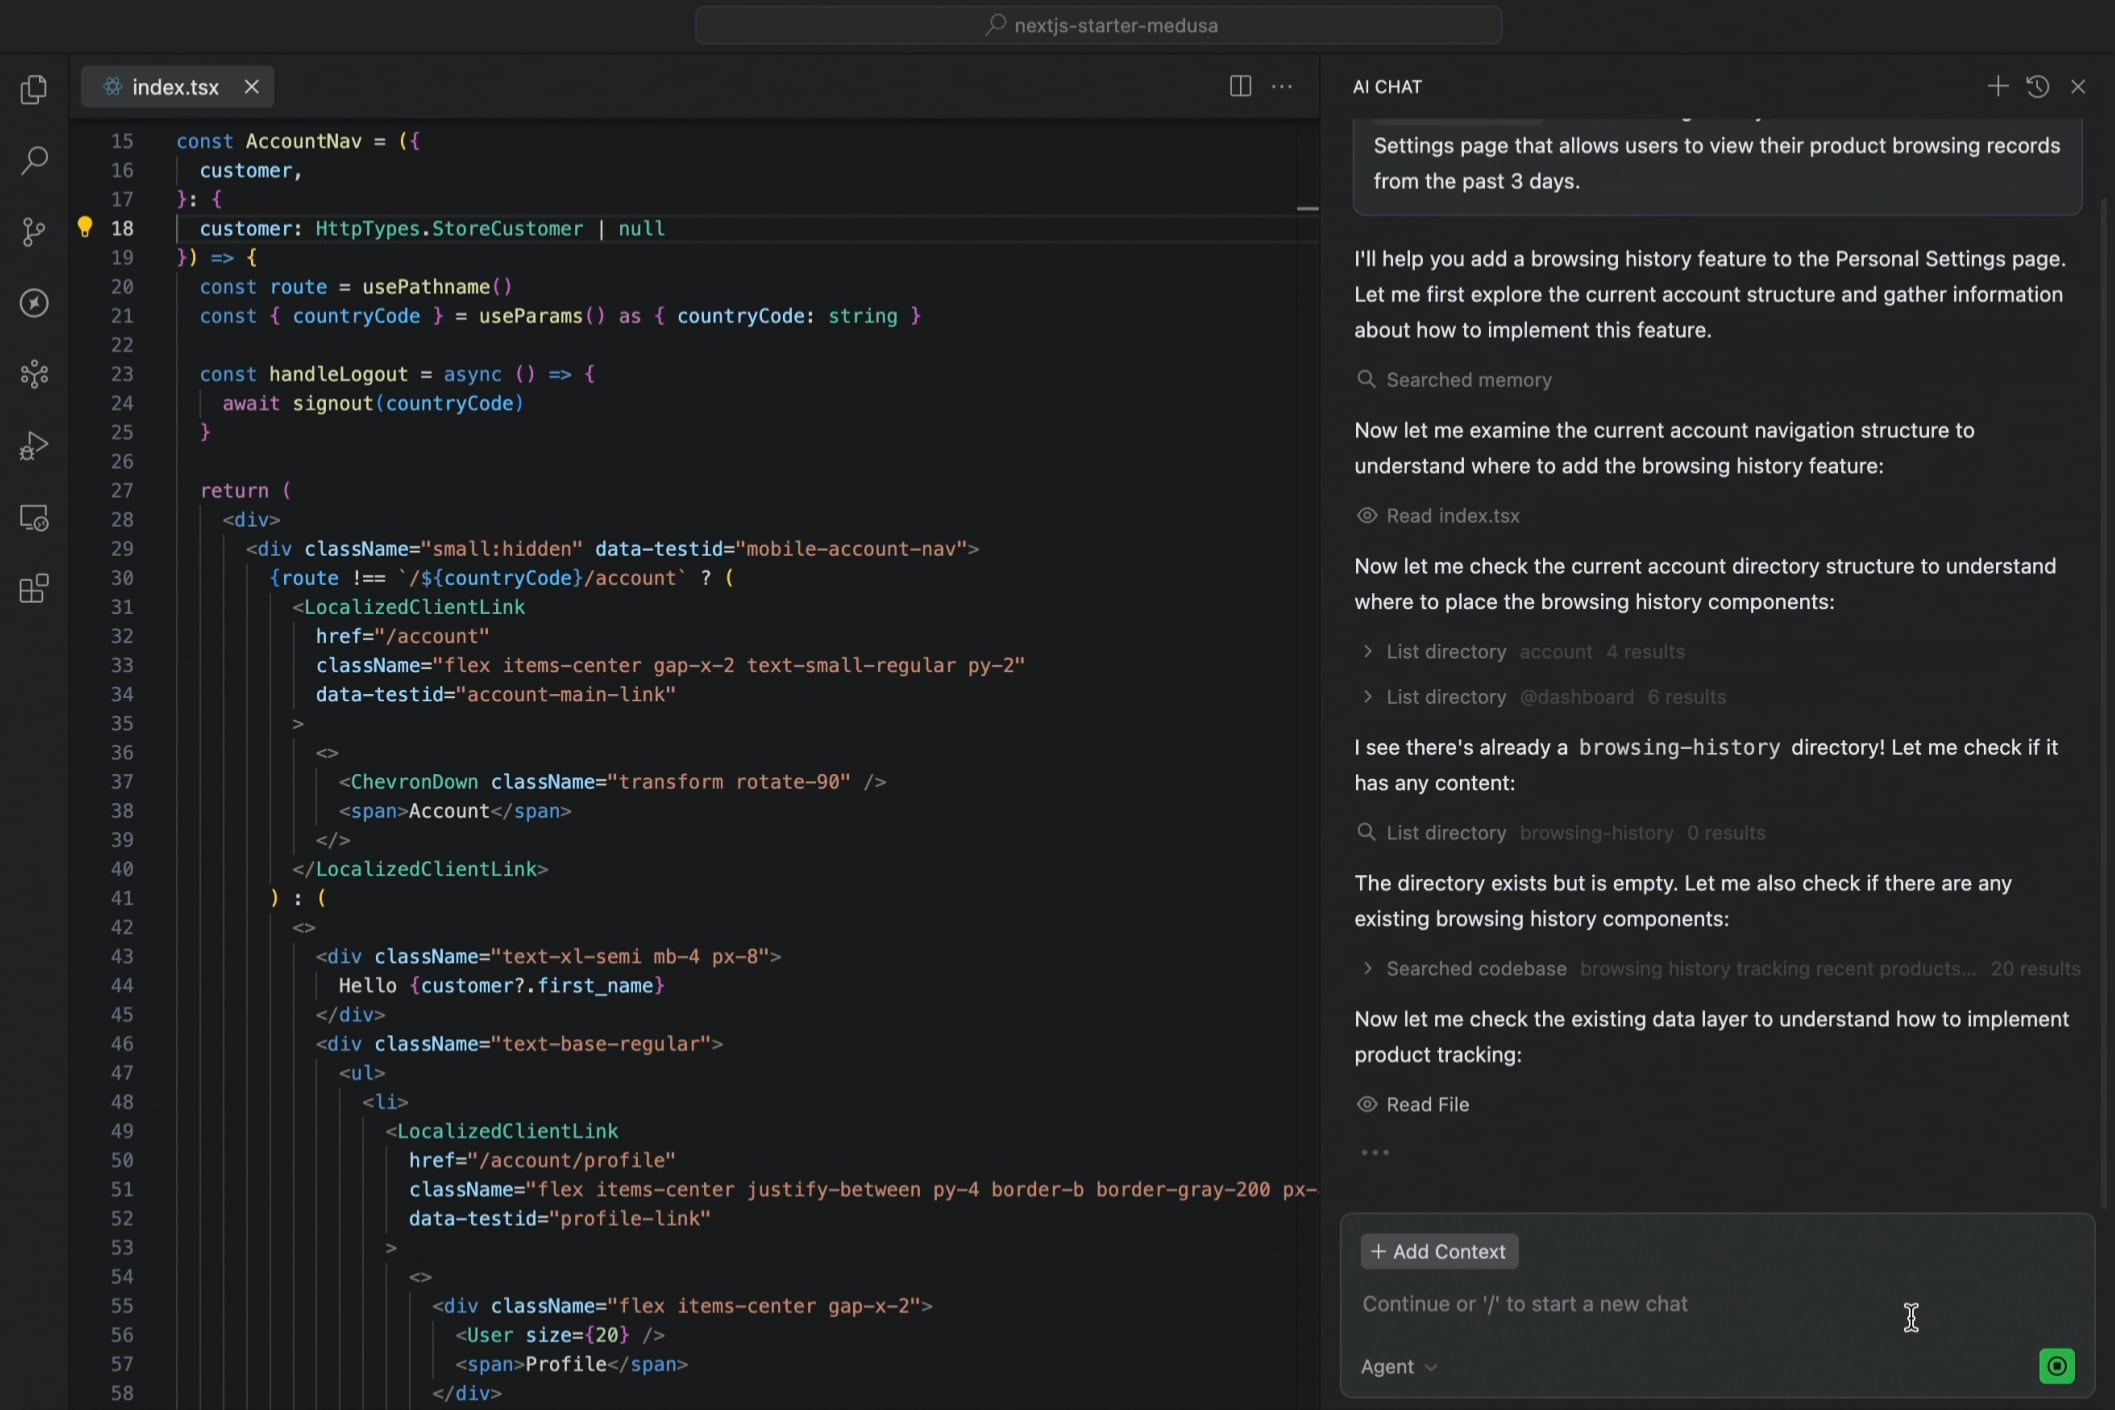Click the green stop generation button
This screenshot has height=1410, width=2115.
(x=2056, y=1366)
